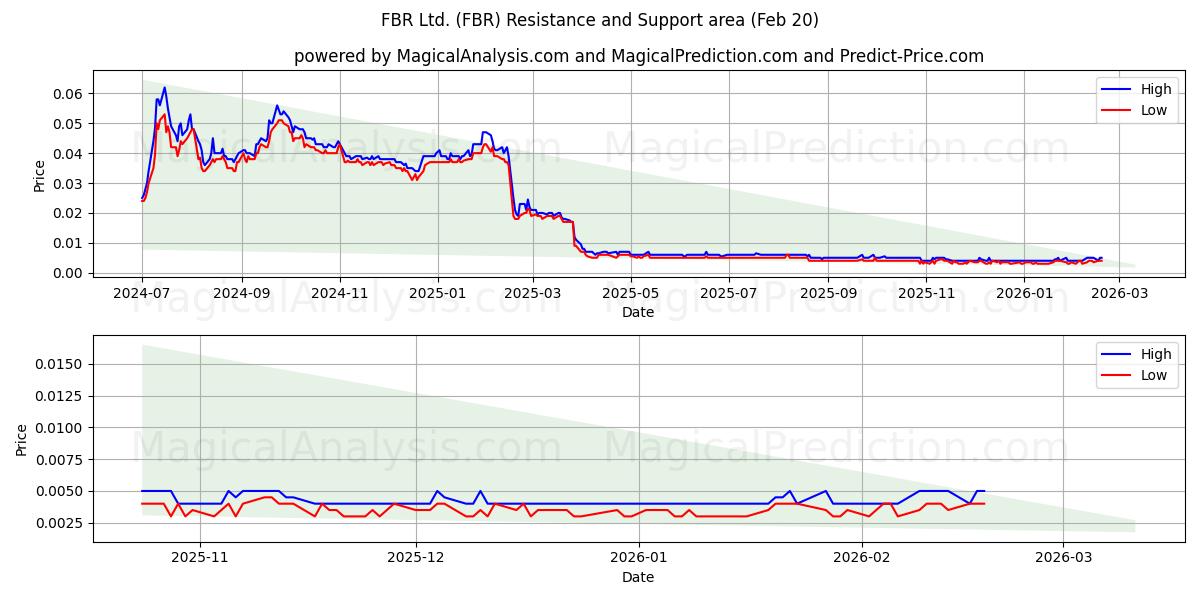Viewport: 1200px width, 600px height.
Task: Click the '2026-01' x-axis label in the bottom chart
Action: [x=639, y=558]
